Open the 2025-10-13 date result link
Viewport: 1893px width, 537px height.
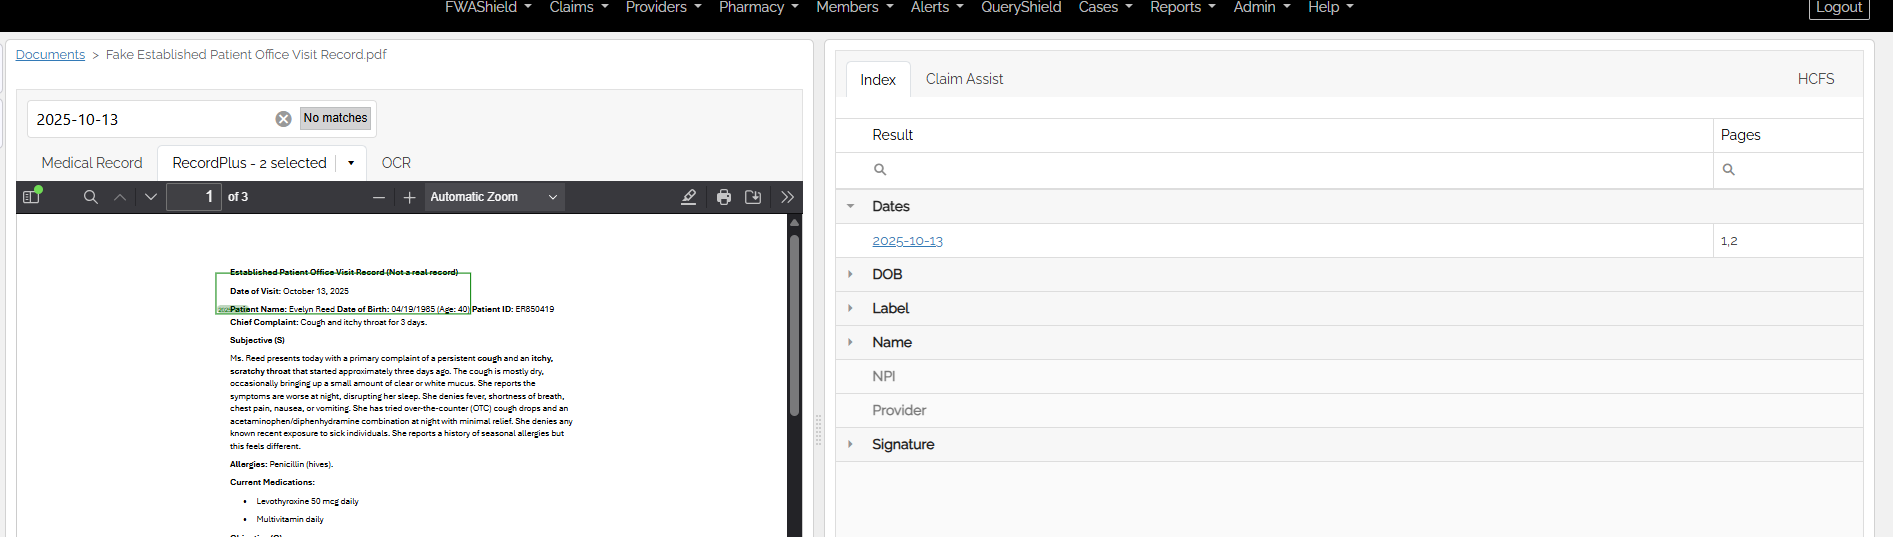(x=907, y=241)
